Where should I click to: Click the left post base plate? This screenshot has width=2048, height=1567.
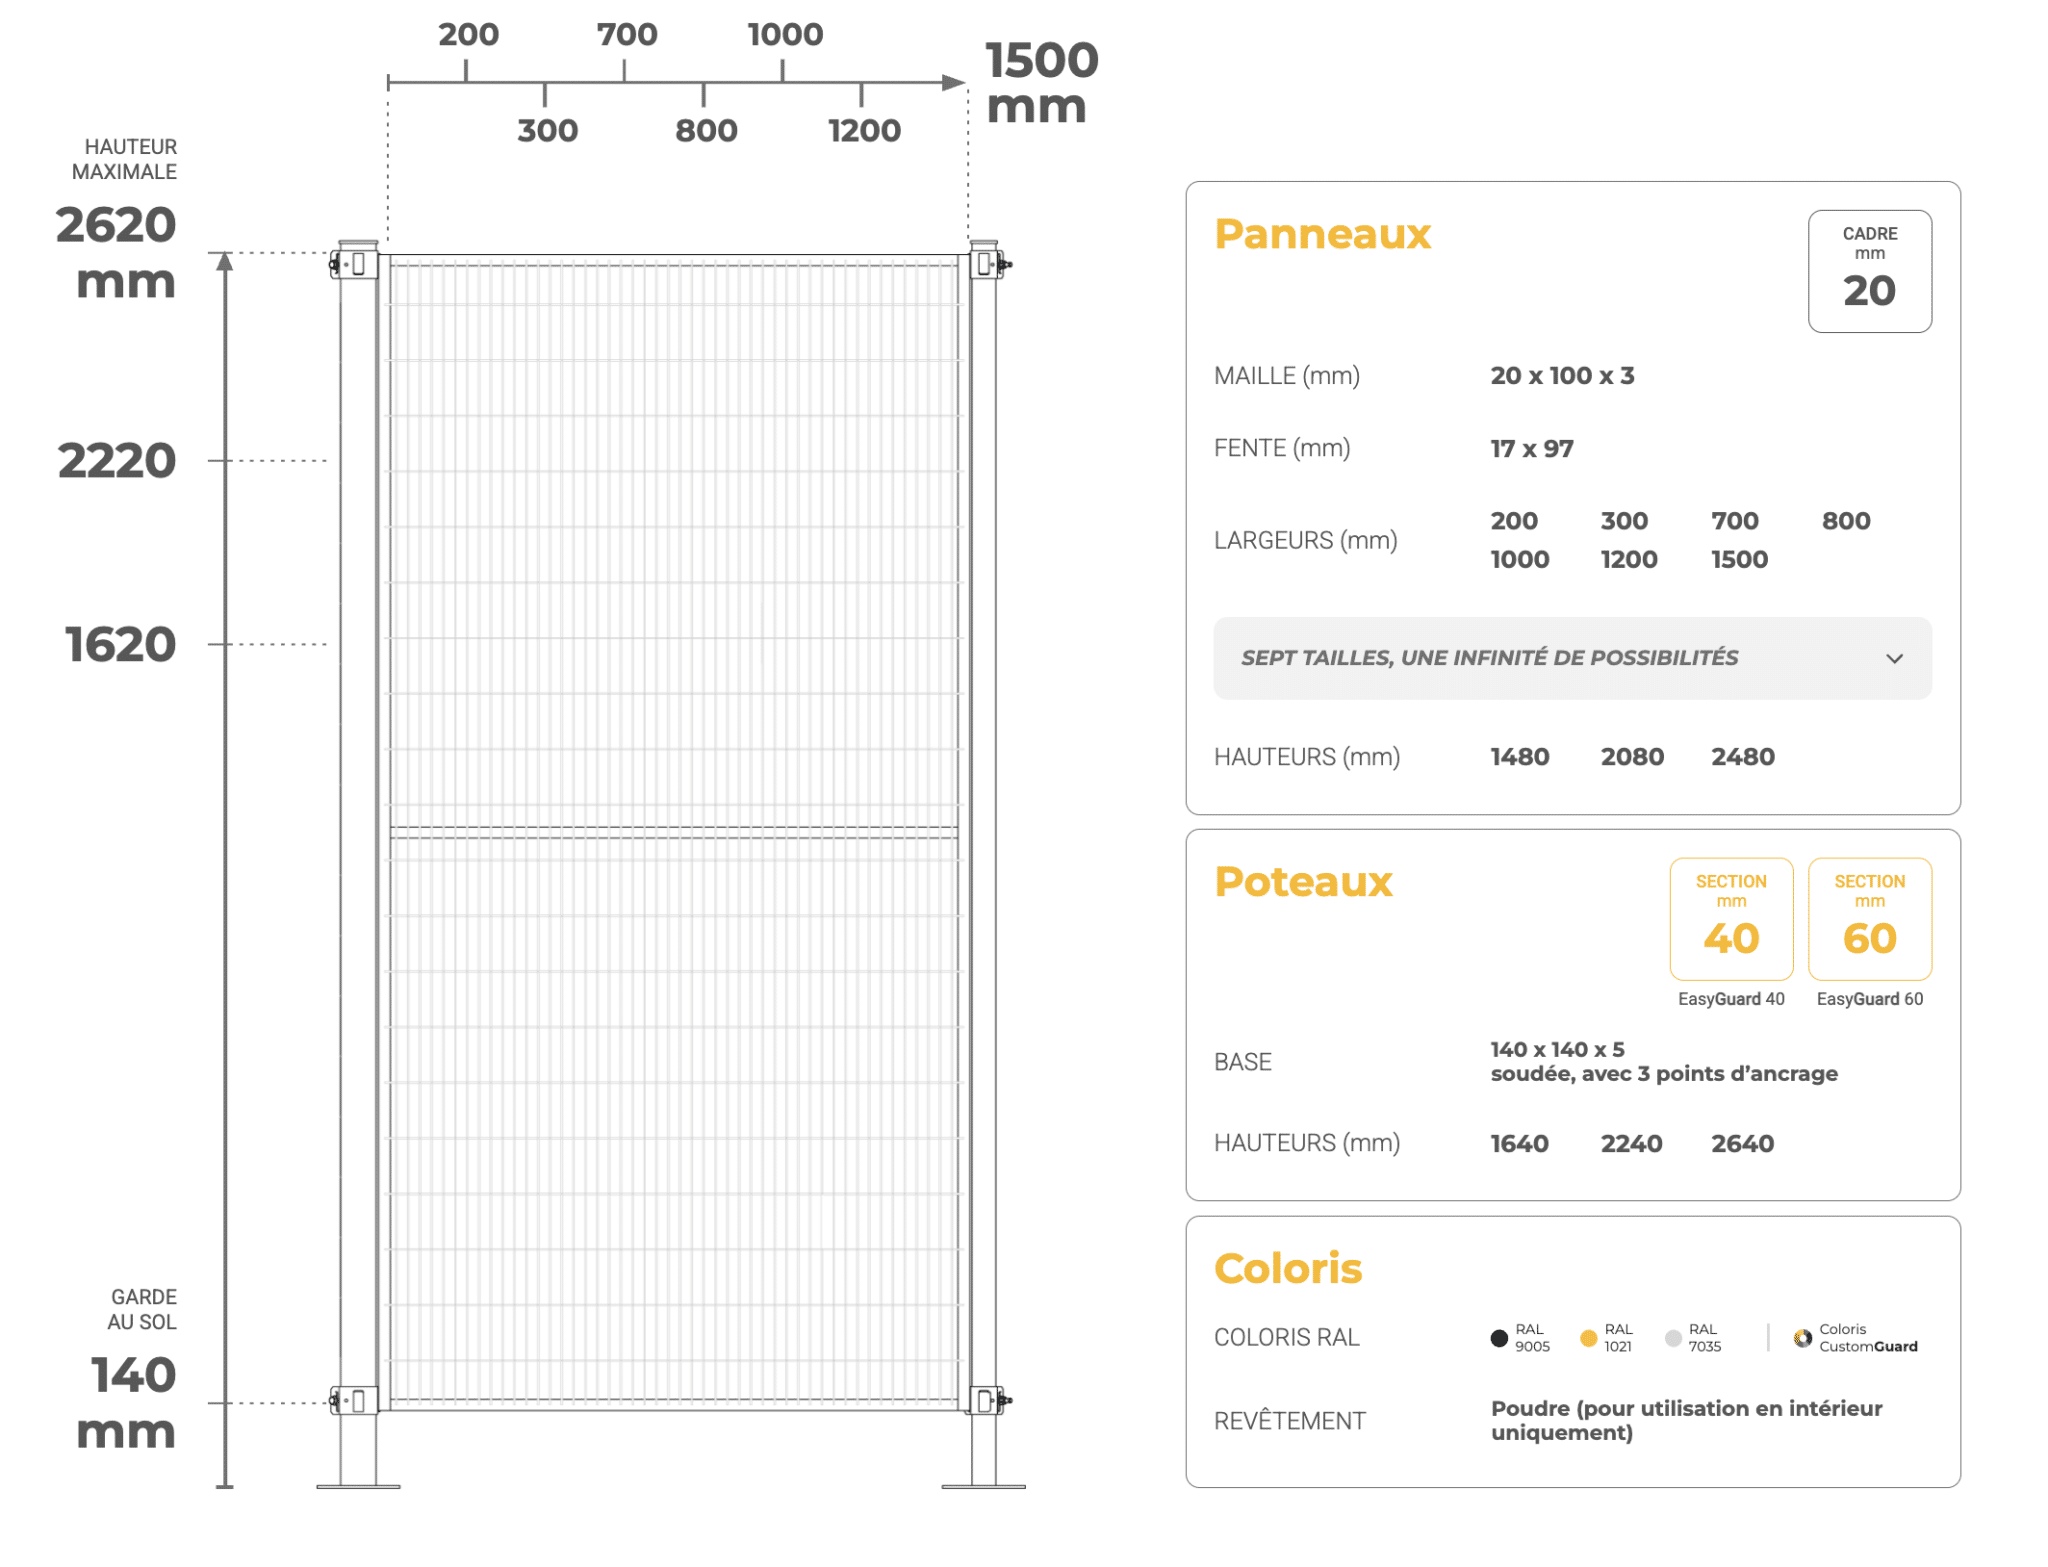[358, 1486]
